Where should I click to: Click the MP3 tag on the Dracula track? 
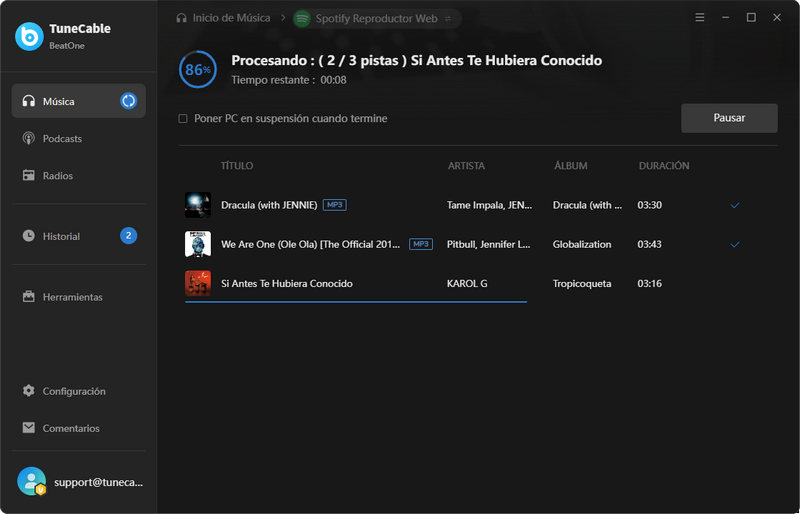335,205
